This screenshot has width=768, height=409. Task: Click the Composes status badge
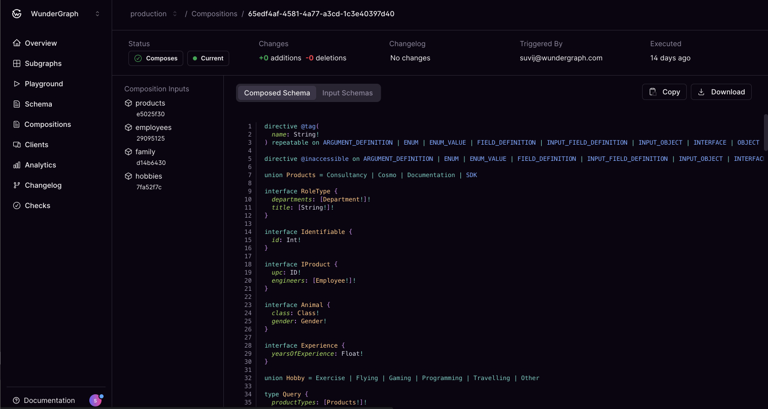(x=156, y=58)
